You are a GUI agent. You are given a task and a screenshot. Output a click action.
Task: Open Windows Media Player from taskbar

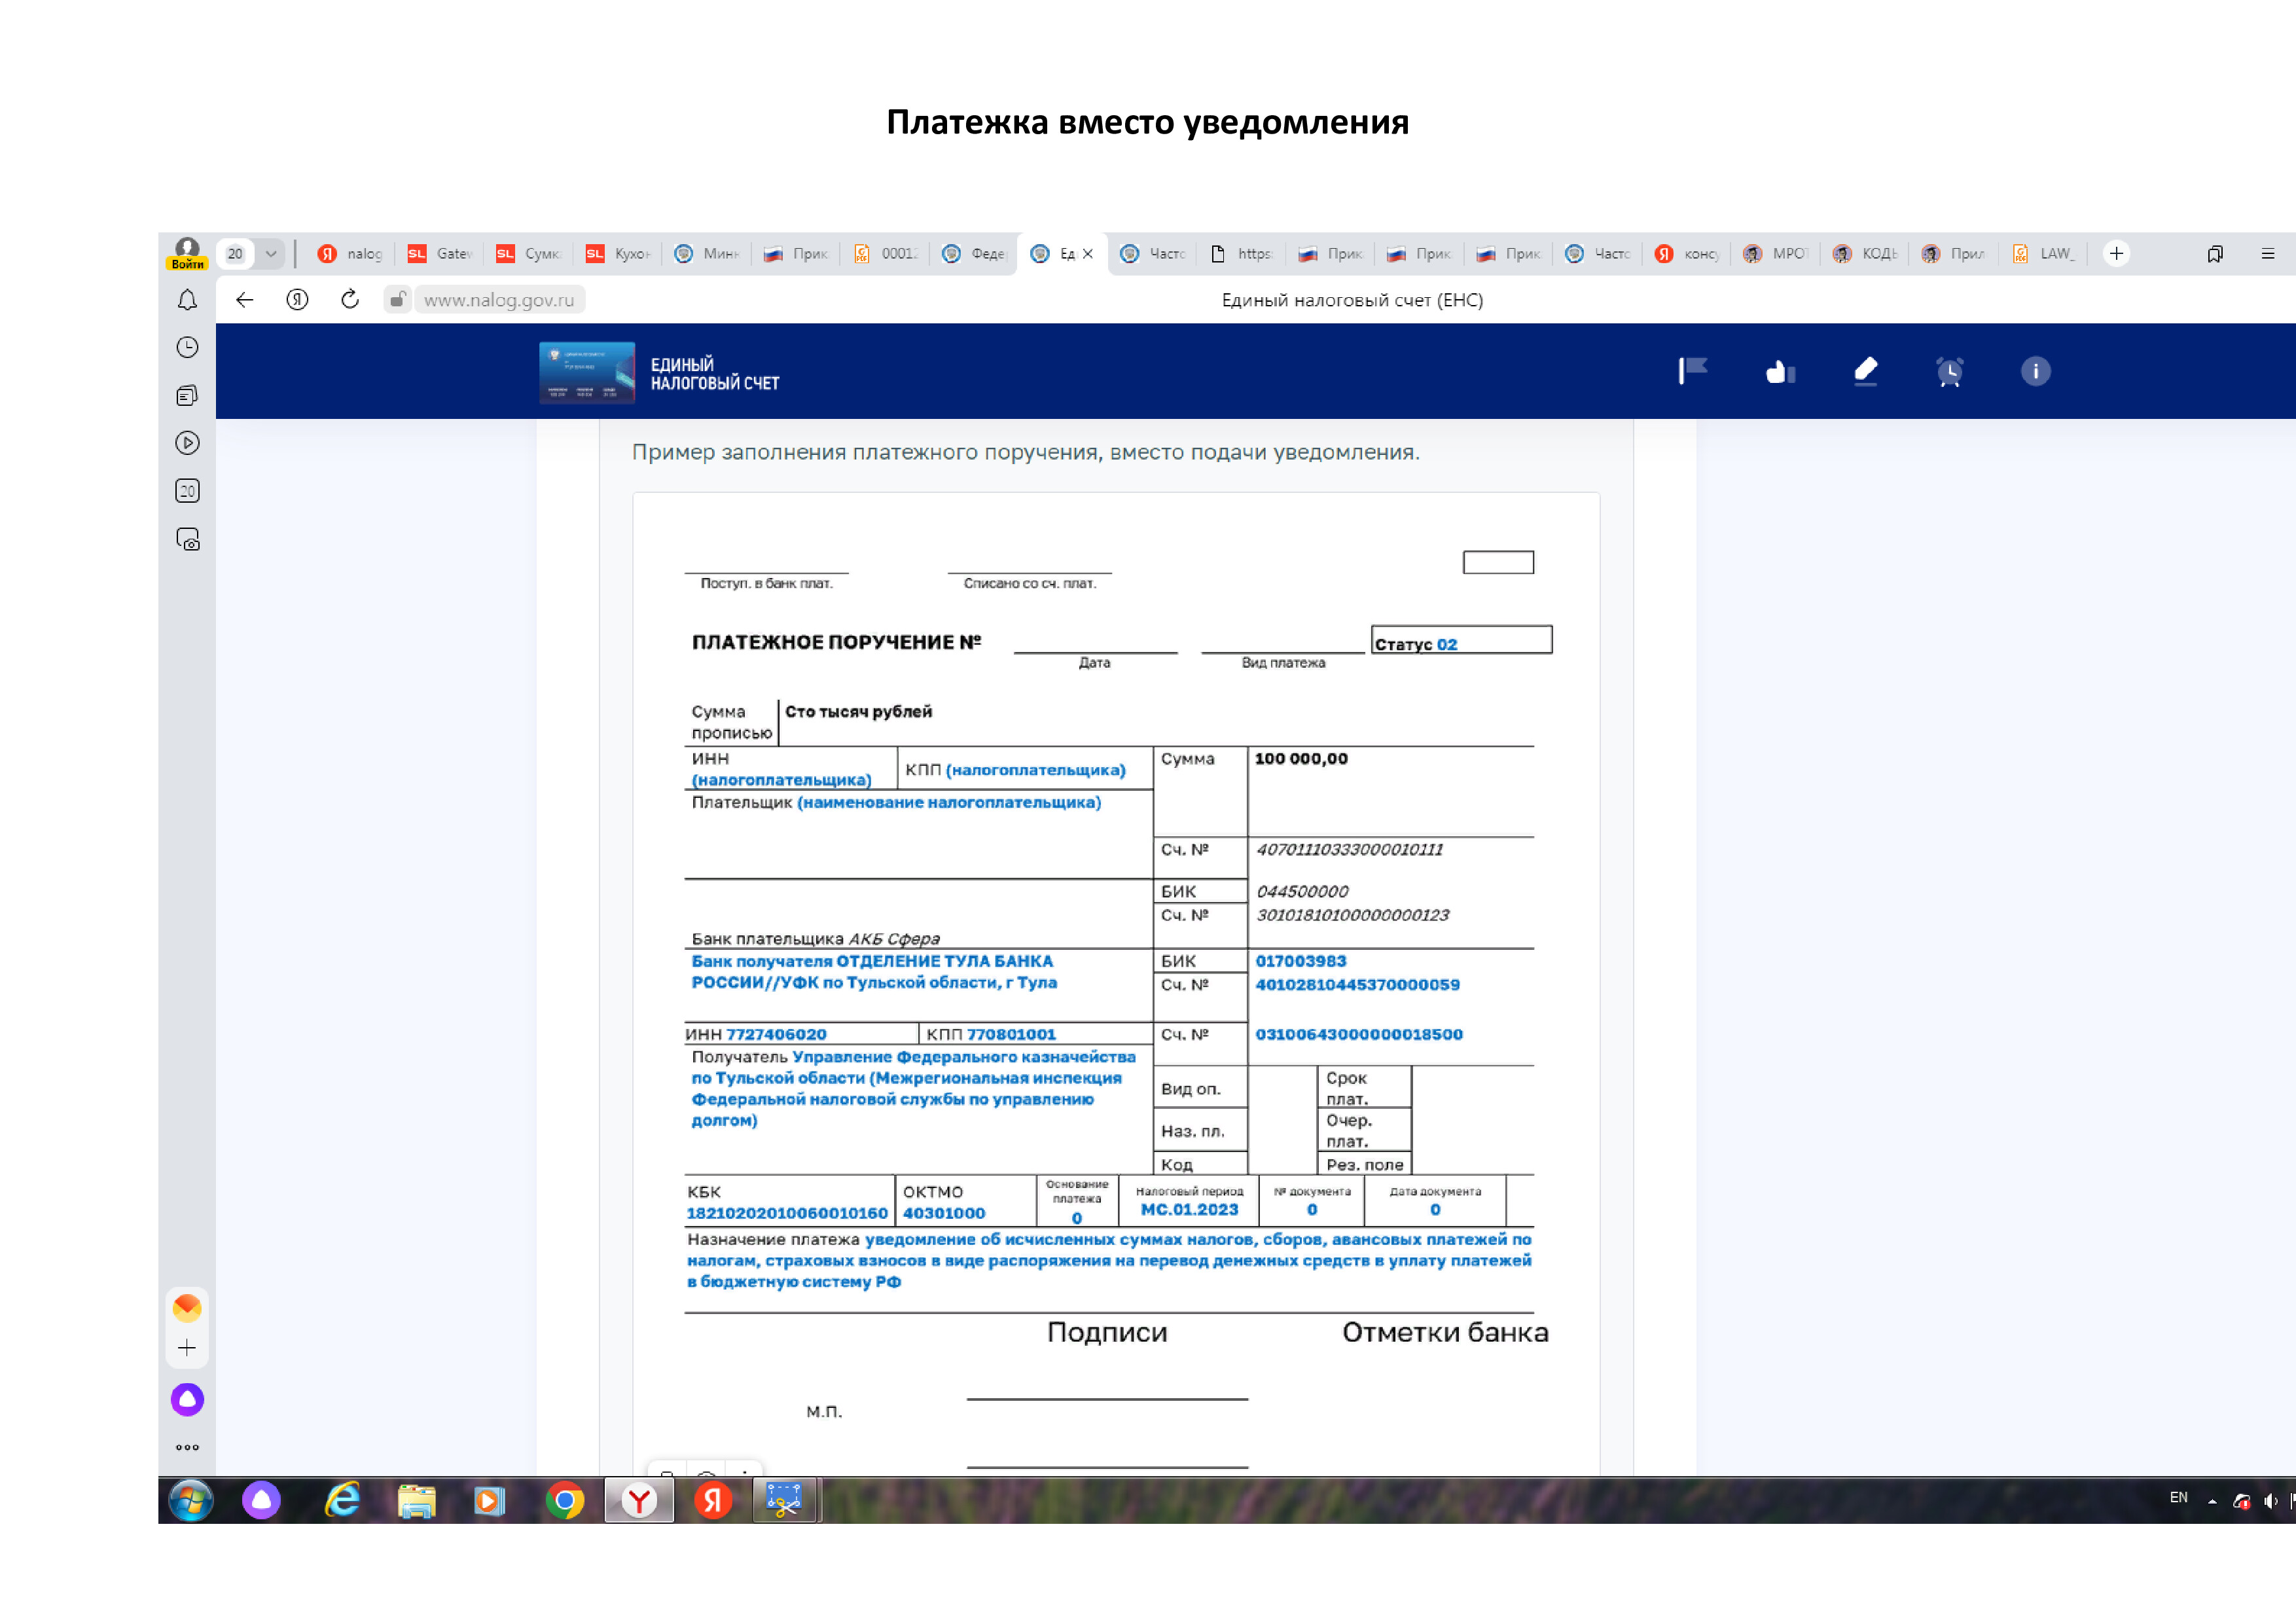(490, 1501)
